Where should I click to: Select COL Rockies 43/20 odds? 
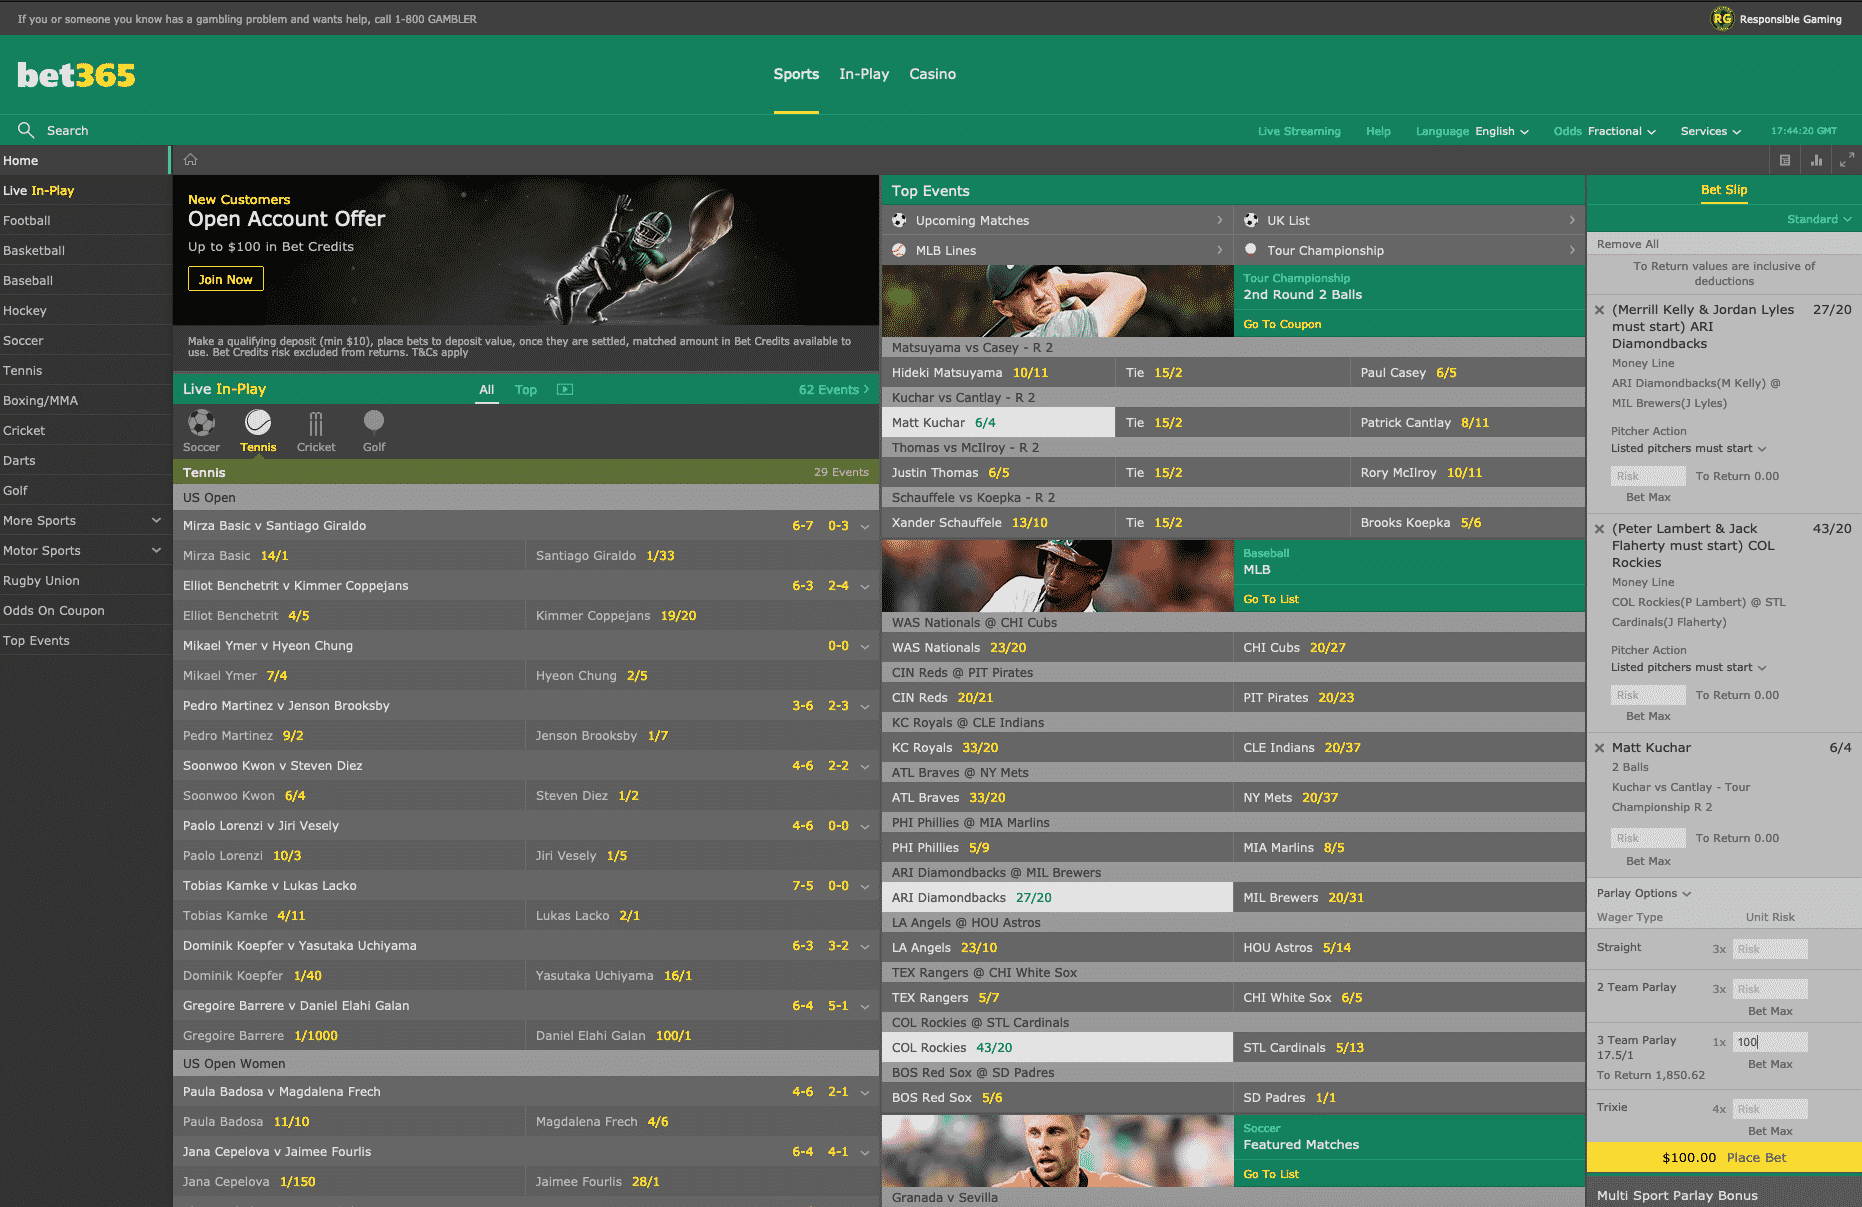pyautogui.click(x=1057, y=1047)
